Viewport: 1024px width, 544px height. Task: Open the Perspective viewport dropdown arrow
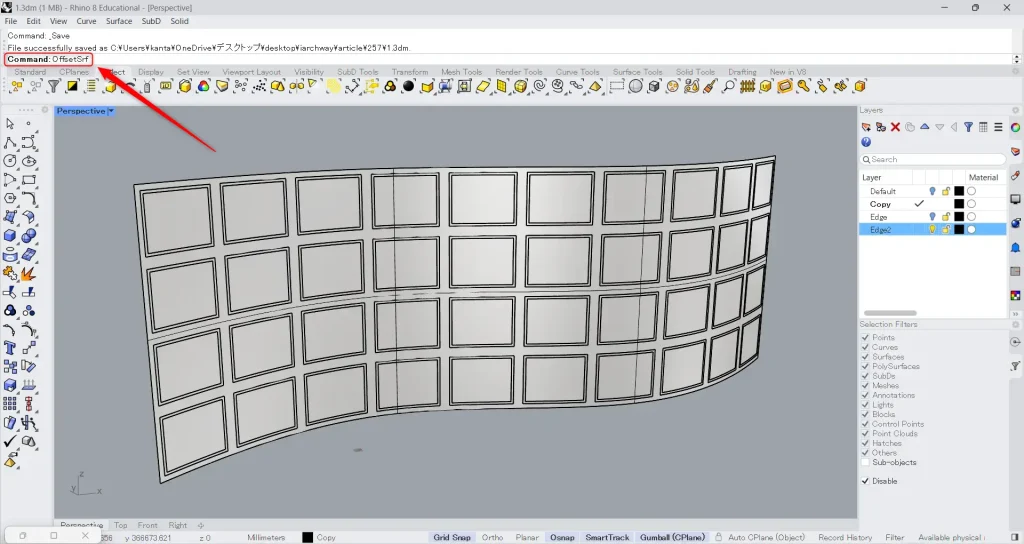111,111
